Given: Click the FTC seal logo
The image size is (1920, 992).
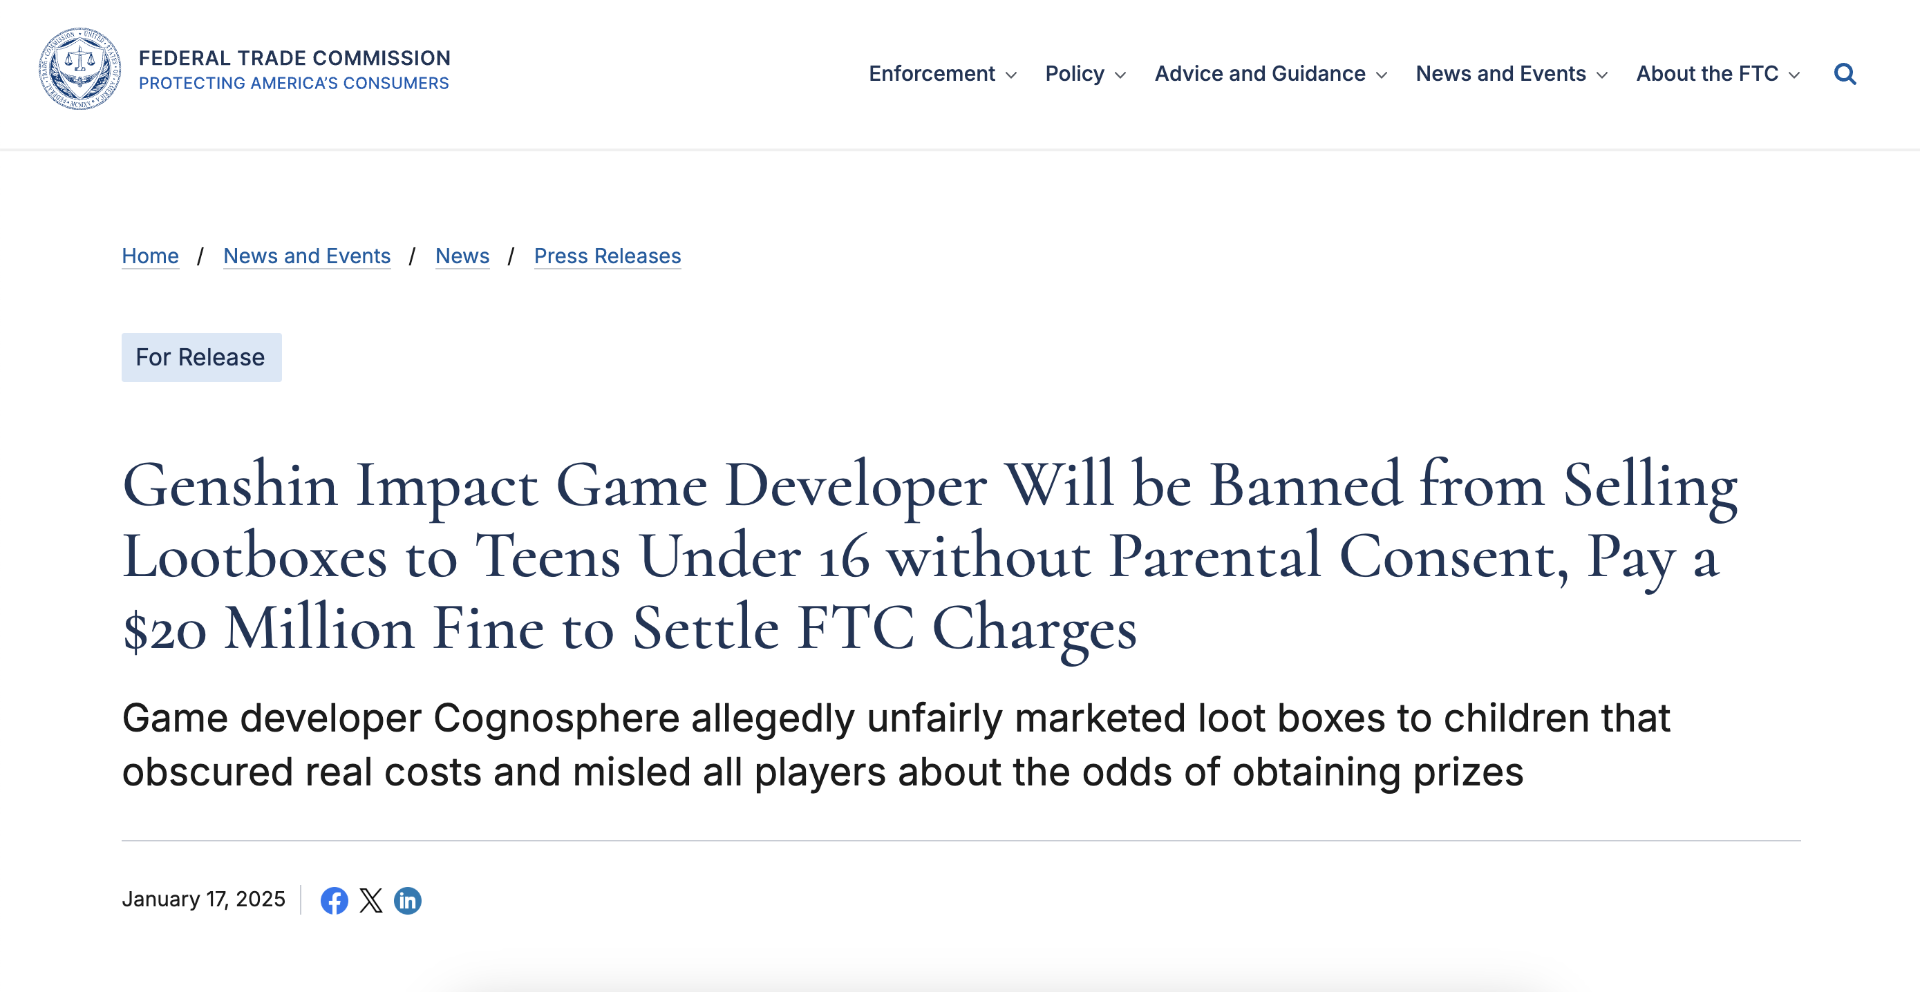Looking at the screenshot, I should (80, 69).
